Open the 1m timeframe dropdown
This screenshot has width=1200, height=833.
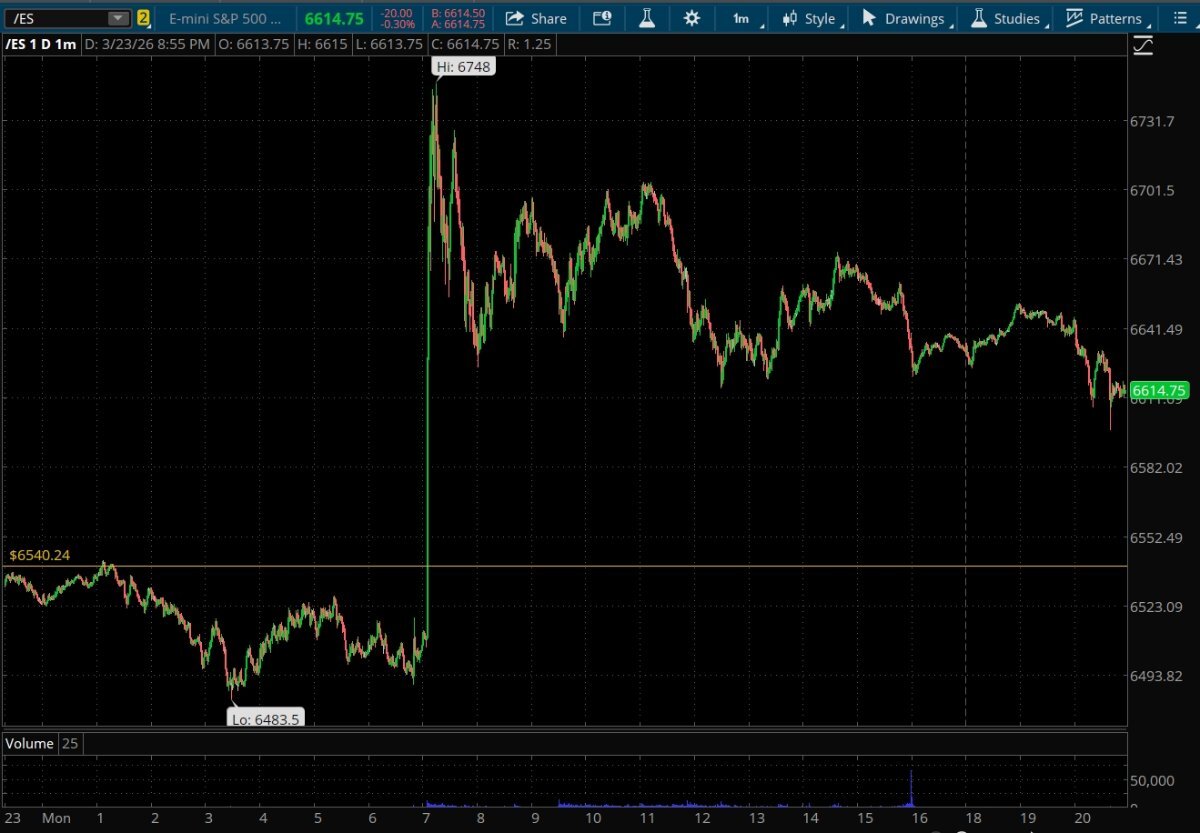click(x=743, y=18)
